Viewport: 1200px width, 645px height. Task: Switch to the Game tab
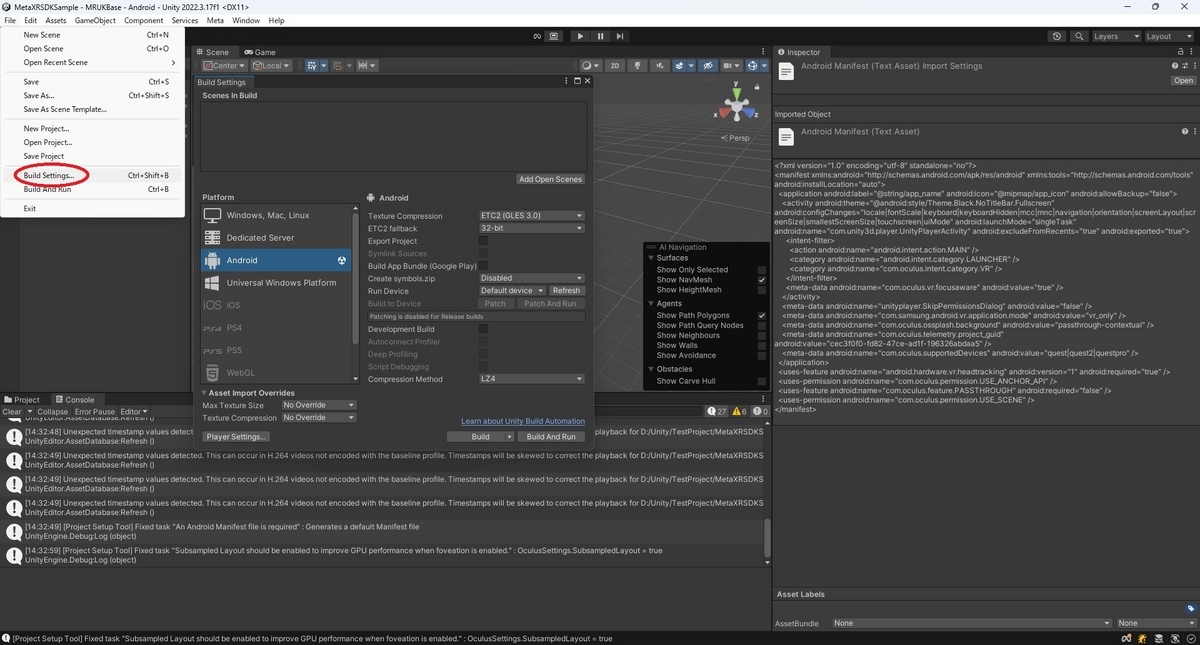coord(259,52)
